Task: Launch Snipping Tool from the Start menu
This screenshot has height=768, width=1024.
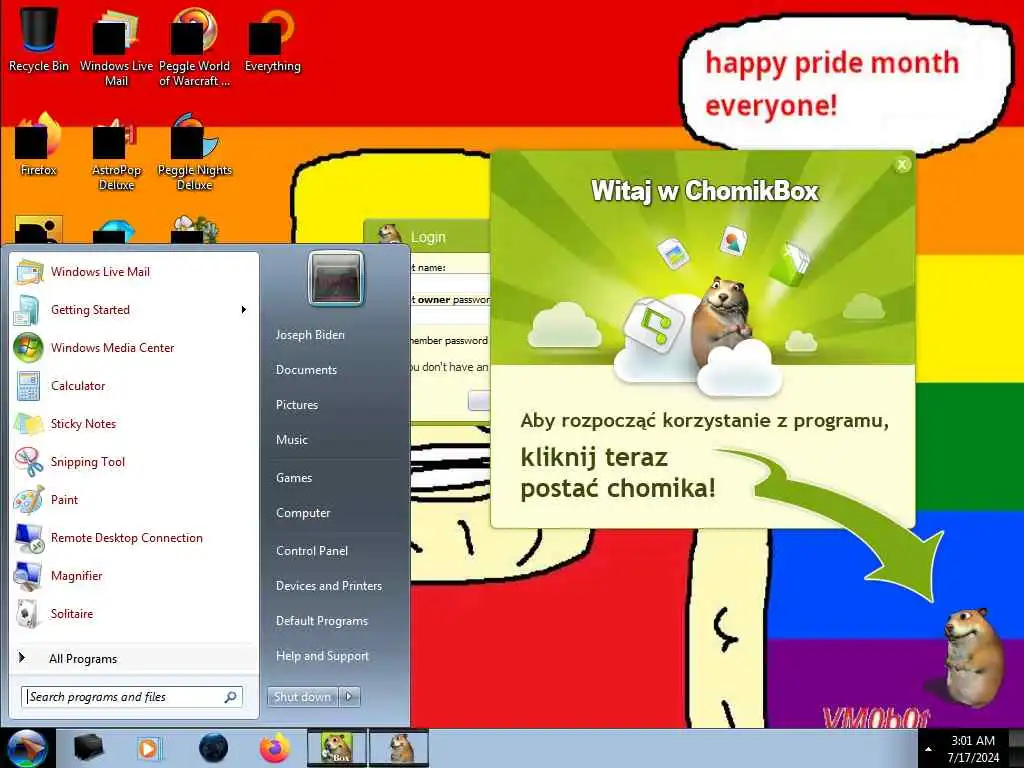Action: click(x=134, y=461)
